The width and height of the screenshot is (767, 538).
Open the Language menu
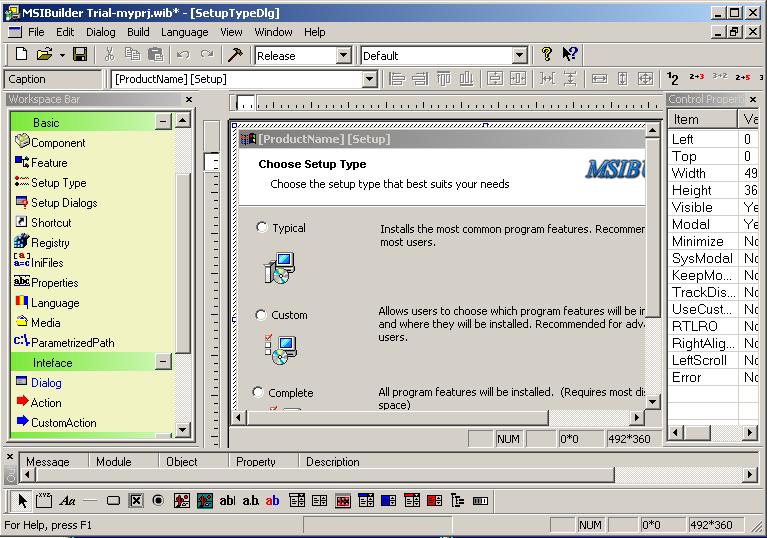pyautogui.click(x=184, y=32)
